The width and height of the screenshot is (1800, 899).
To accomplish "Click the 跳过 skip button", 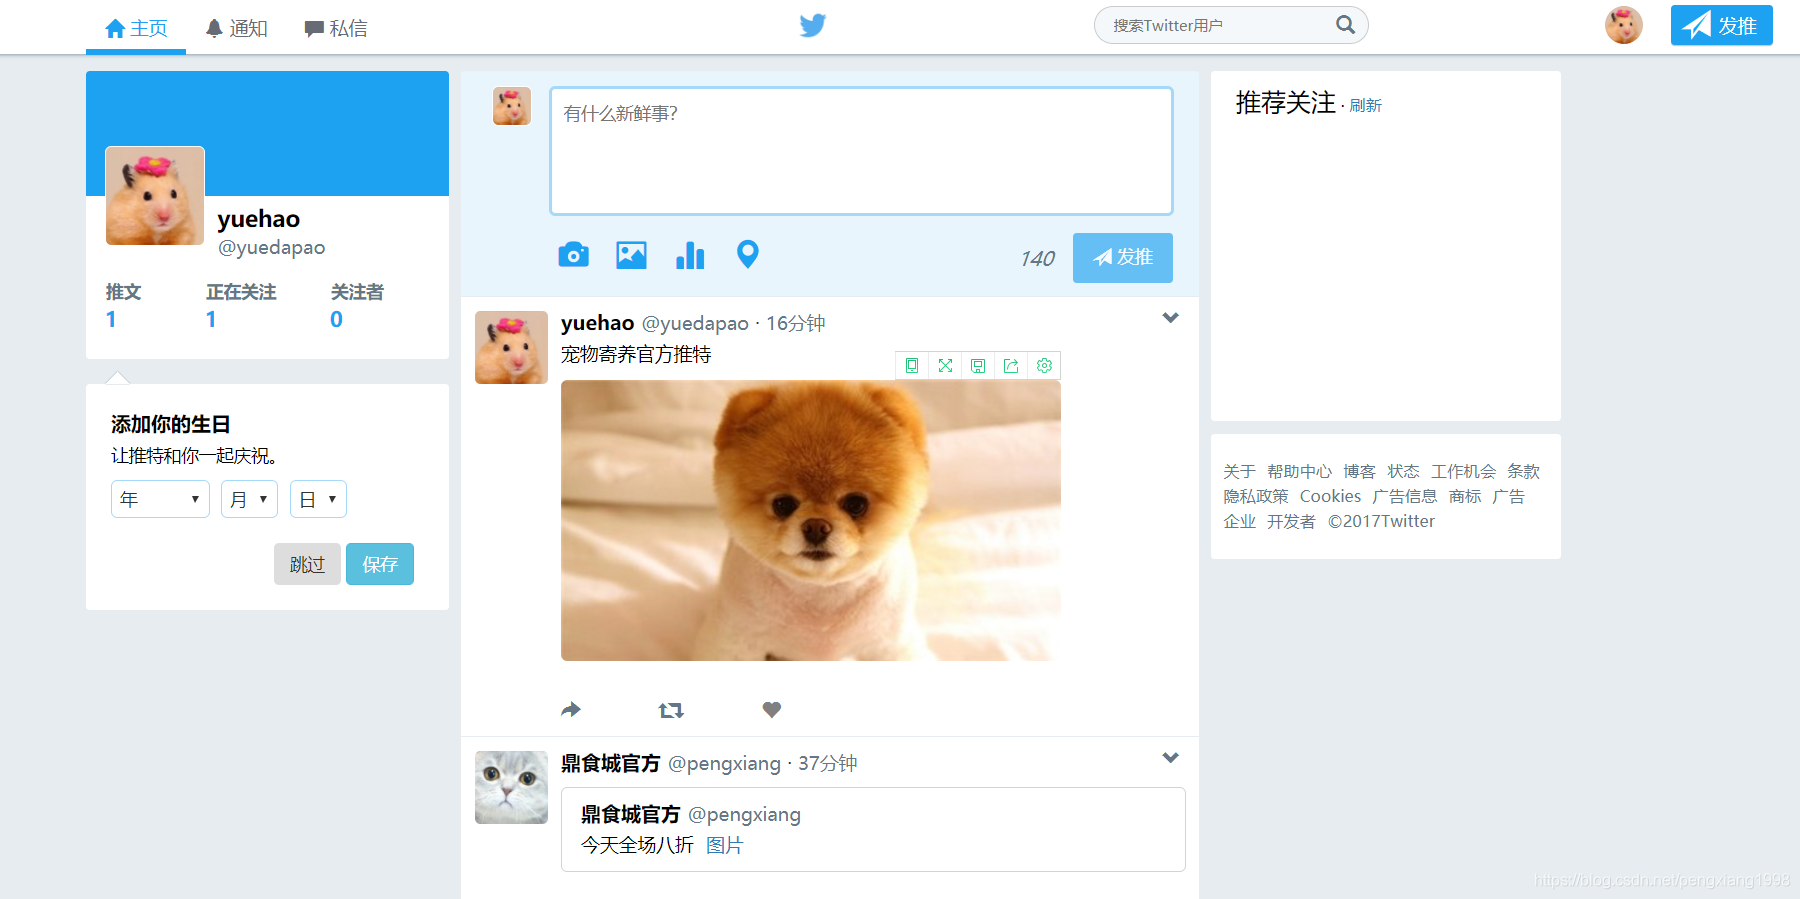I will pos(307,564).
